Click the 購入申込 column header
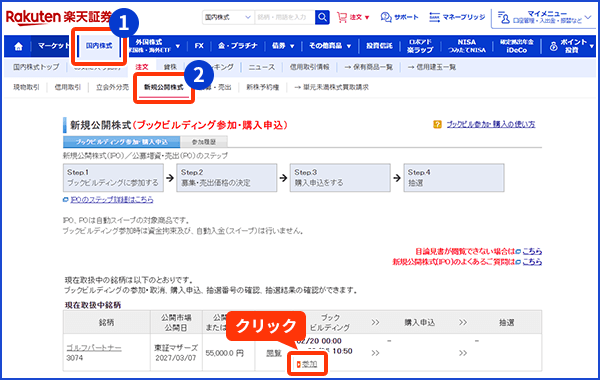 pyautogui.click(x=419, y=323)
